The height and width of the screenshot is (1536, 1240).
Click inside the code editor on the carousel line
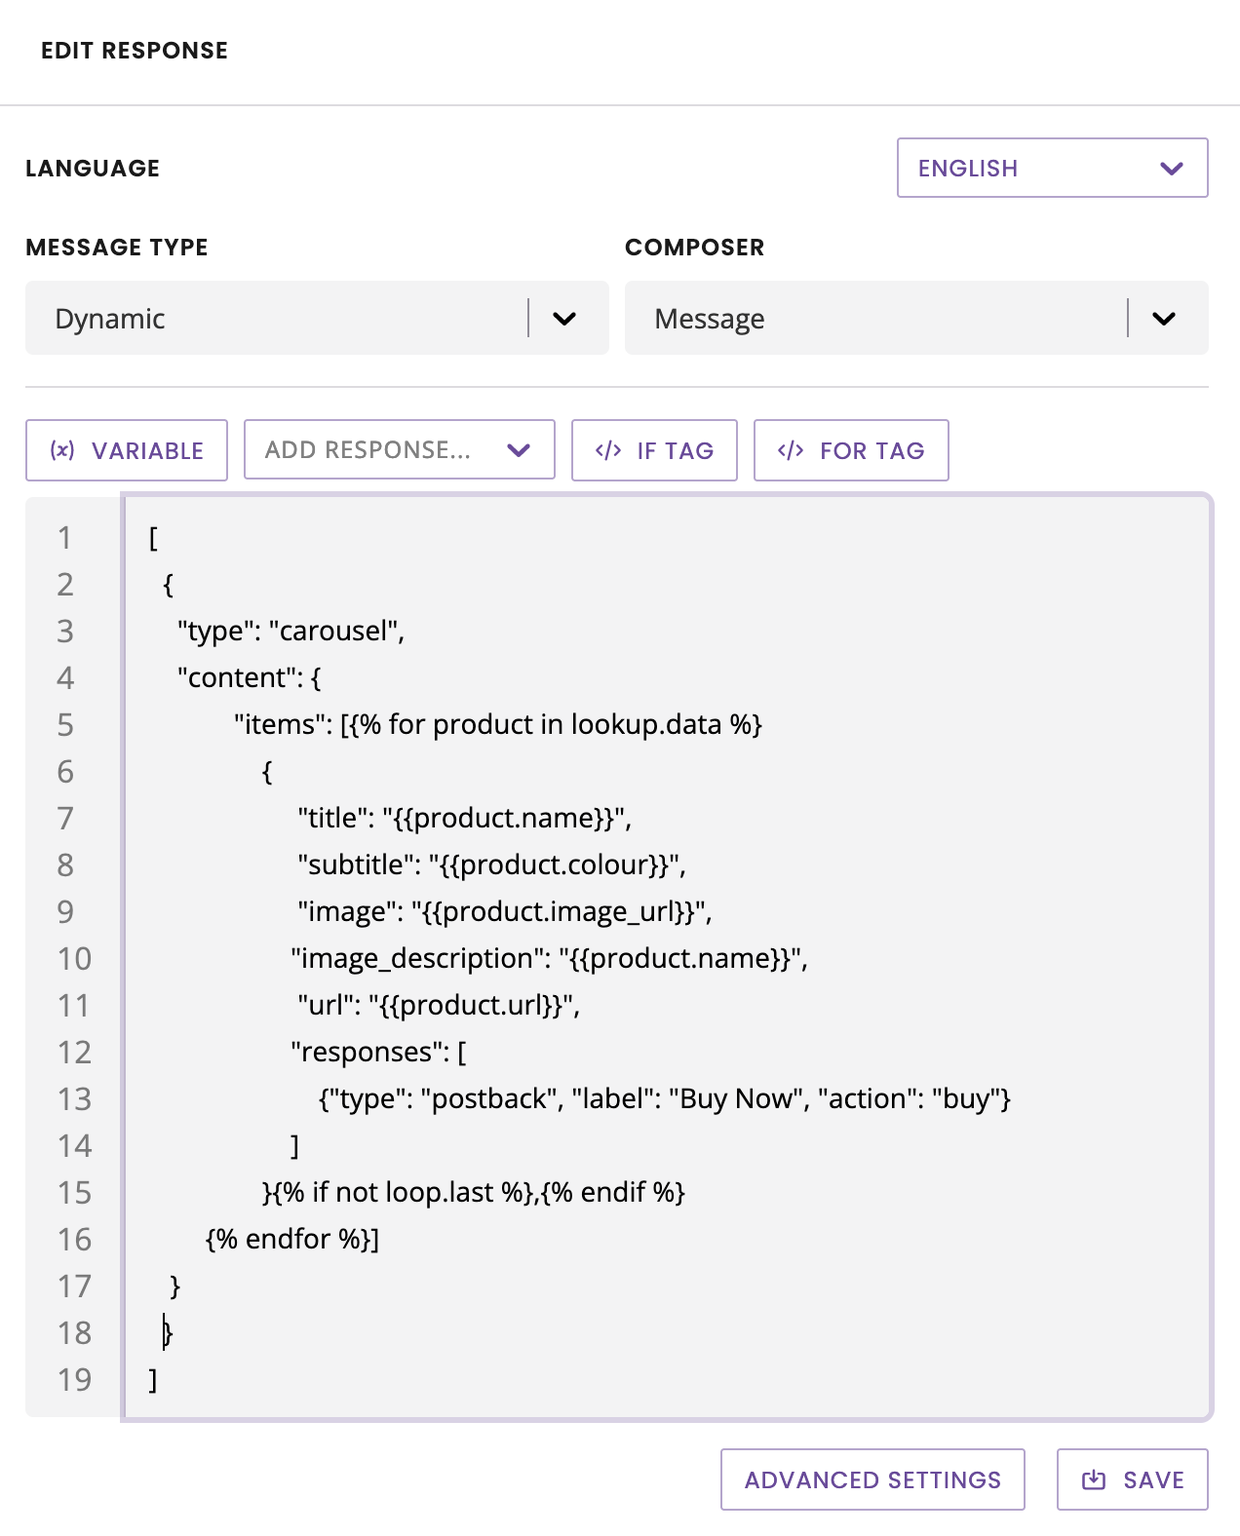click(290, 631)
